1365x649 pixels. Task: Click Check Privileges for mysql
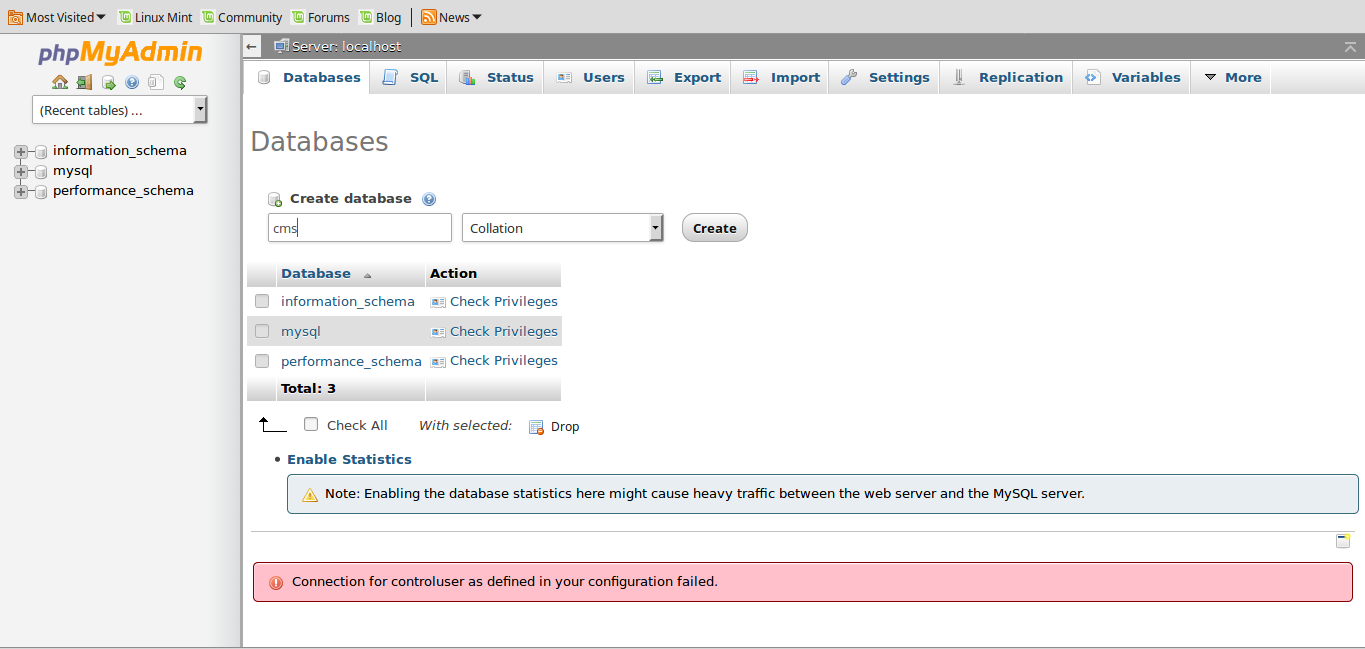tap(504, 331)
